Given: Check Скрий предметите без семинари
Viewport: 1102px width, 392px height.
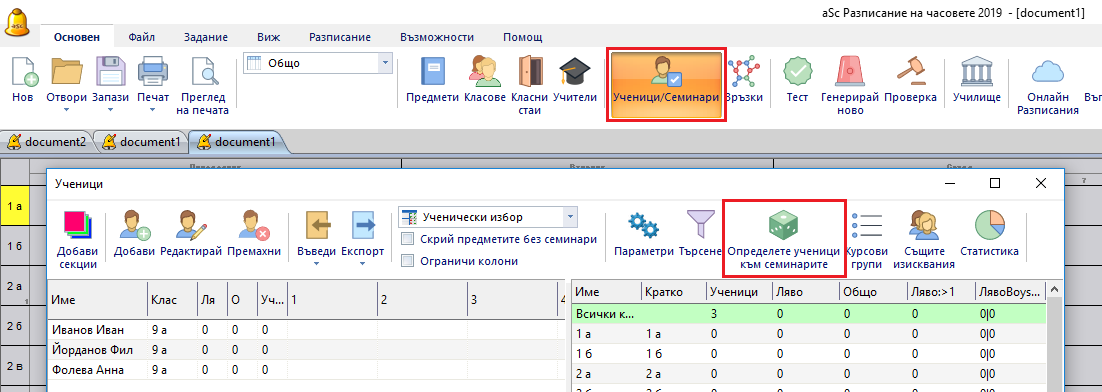Looking at the screenshot, I should point(408,239).
